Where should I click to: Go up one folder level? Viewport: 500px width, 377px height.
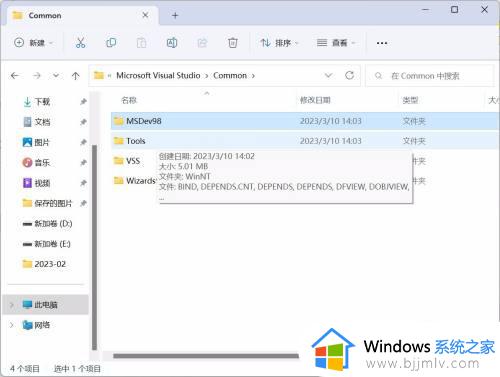pos(76,76)
